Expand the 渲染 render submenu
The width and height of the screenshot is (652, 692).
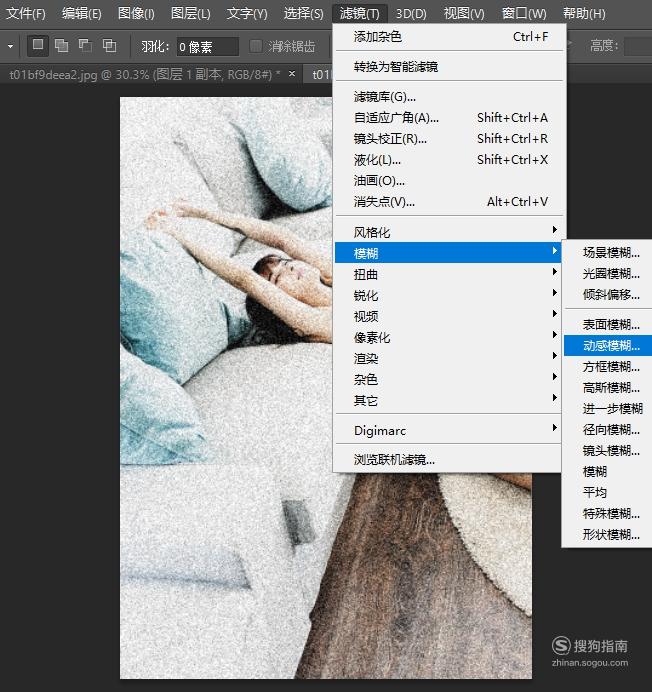[449, 358]
